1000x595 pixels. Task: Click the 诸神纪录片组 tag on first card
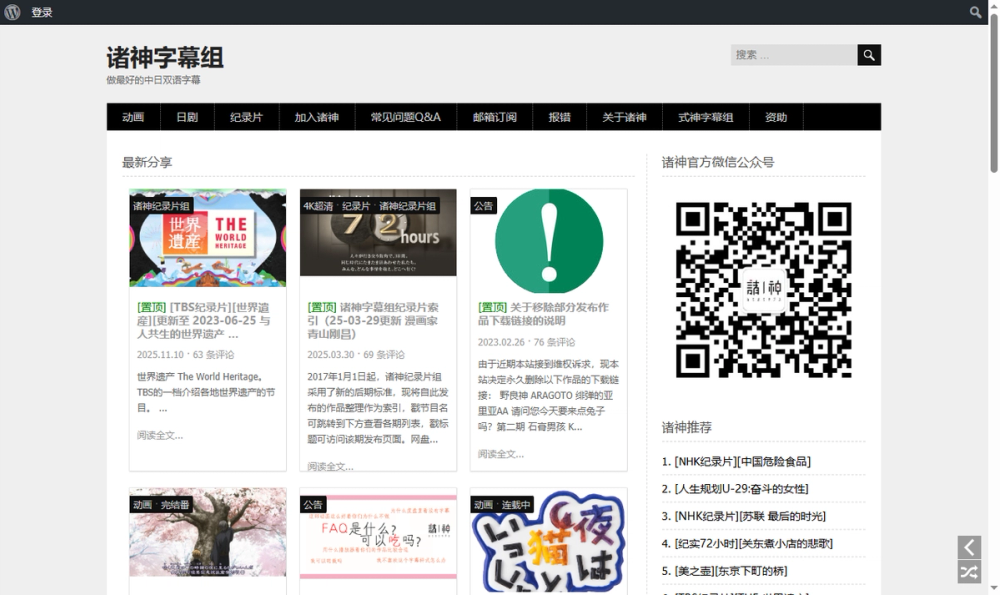[161, 206]
